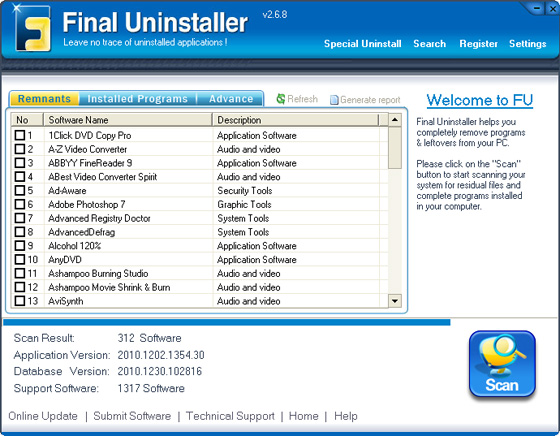The image size is (560, 436).
Task: Open the Welcome to FU link
Action: (480, 100)
